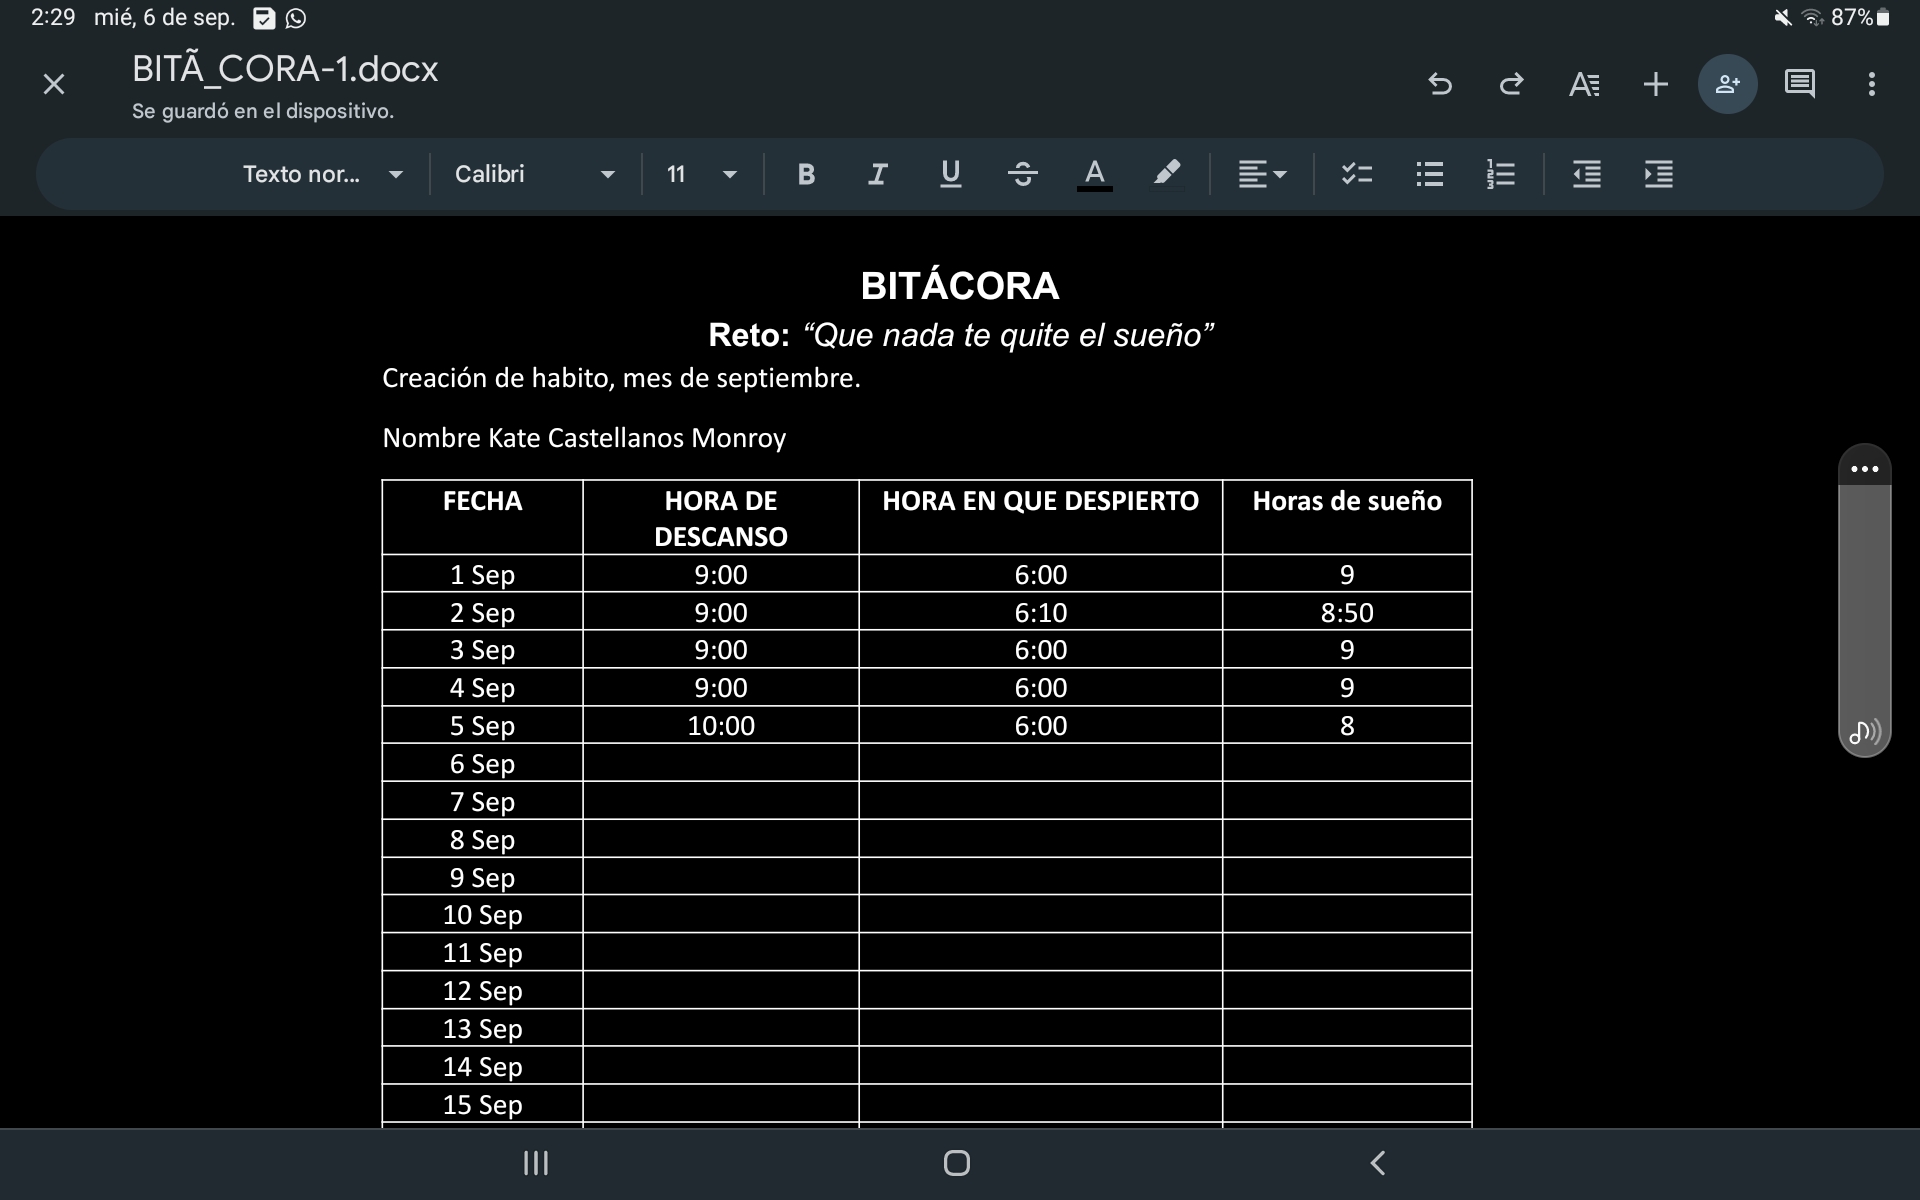This screenshot has height=1200, width=1920.
Task: Close the document with X
Action: [54, 84]
